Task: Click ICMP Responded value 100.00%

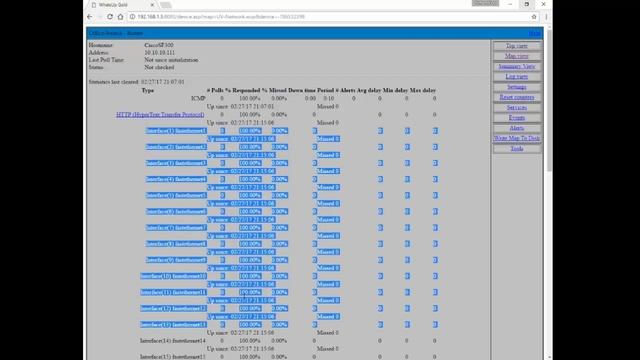Action: coord(250,98)
